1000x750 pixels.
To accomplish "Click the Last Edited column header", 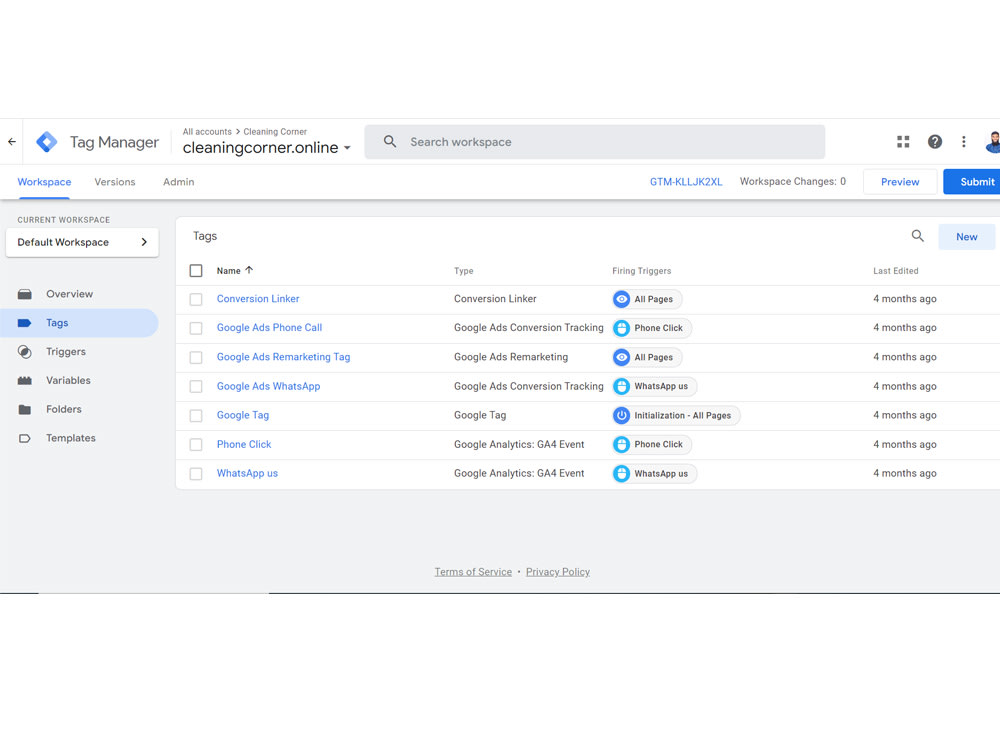I will click(895, 270).
